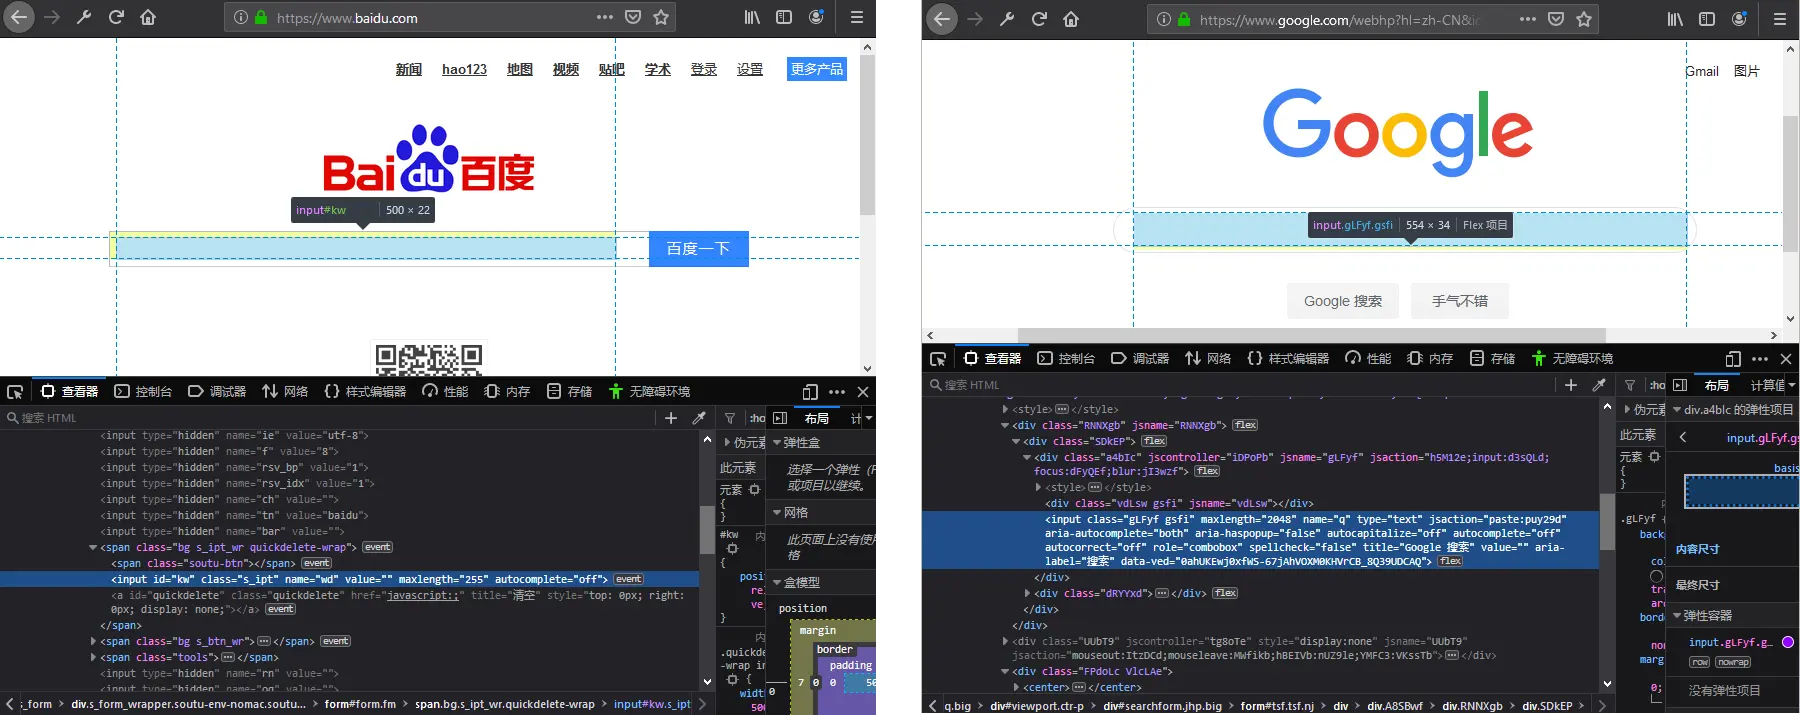The image size is (1800, 715).
Task: Toggle :hov pseudo-class panel in Google devtools
Action: point(1657,385)
